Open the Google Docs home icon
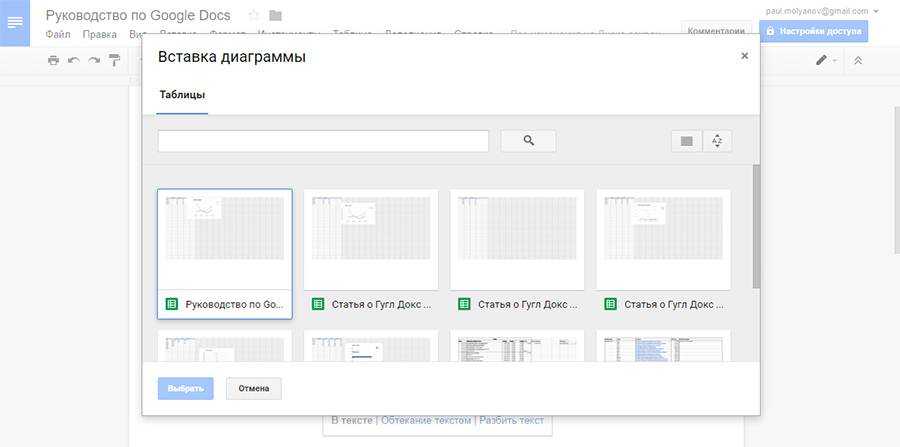The width and height of the screenshot is (900, 447). [15, 23]
